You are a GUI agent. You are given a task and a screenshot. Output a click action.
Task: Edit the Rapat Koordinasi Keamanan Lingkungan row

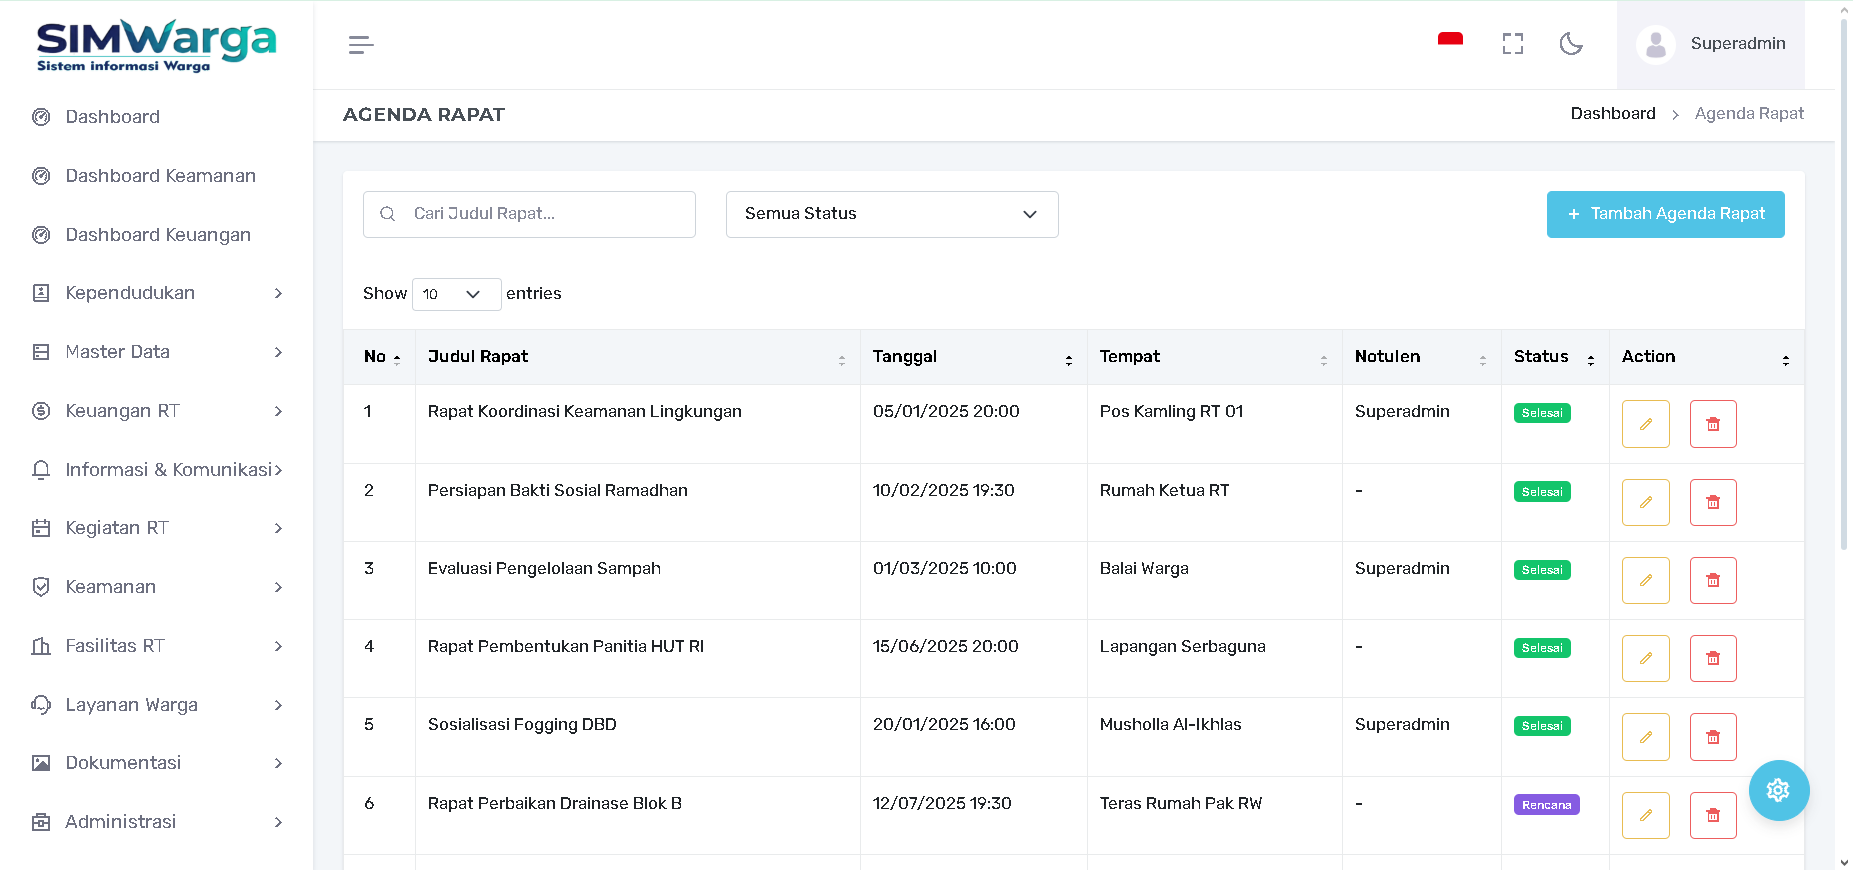1645,424
